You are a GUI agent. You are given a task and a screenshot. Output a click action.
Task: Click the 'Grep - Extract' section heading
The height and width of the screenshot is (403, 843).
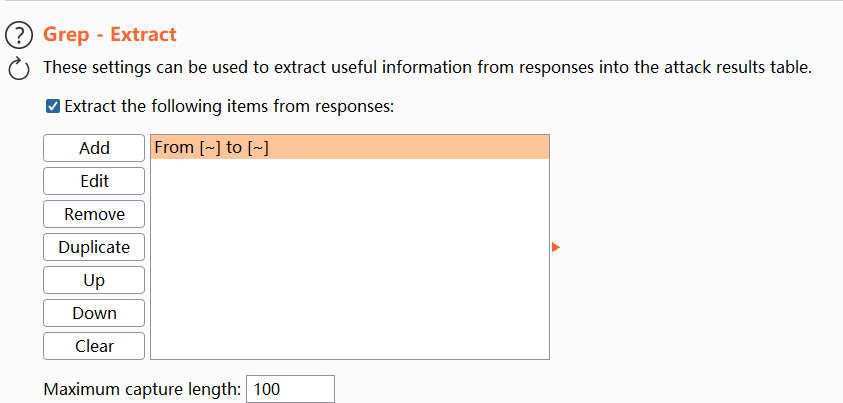click(x=110, y=35)
